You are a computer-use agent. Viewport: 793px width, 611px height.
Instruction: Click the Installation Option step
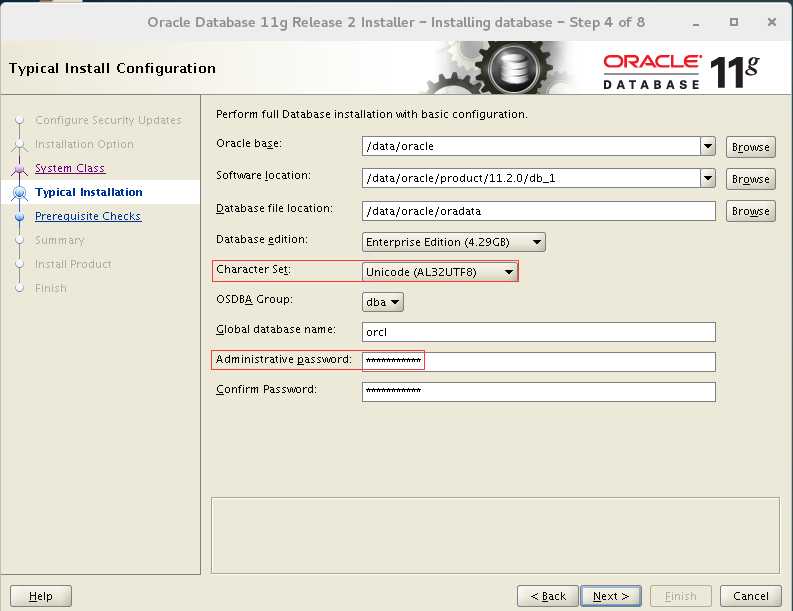tap(84, 144)
